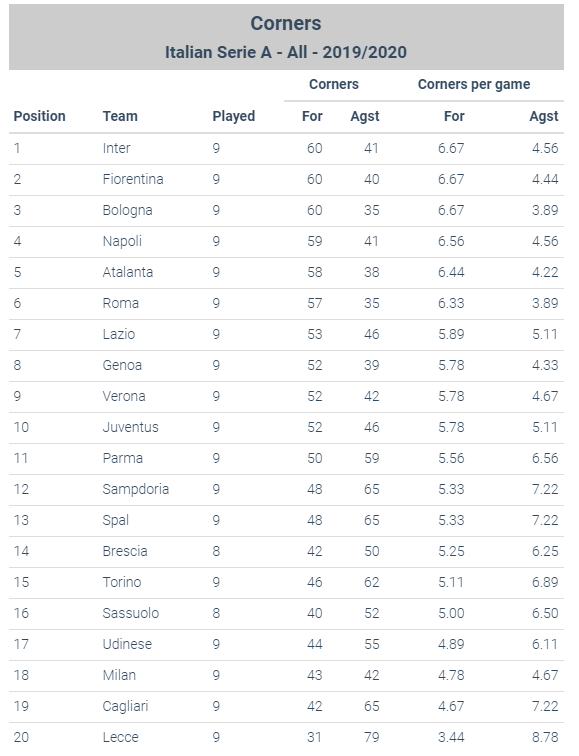Select Lecce's 8.78 corners against value
Image resolution: width=579 pixels, height=756 pixels.
[545, 737]
